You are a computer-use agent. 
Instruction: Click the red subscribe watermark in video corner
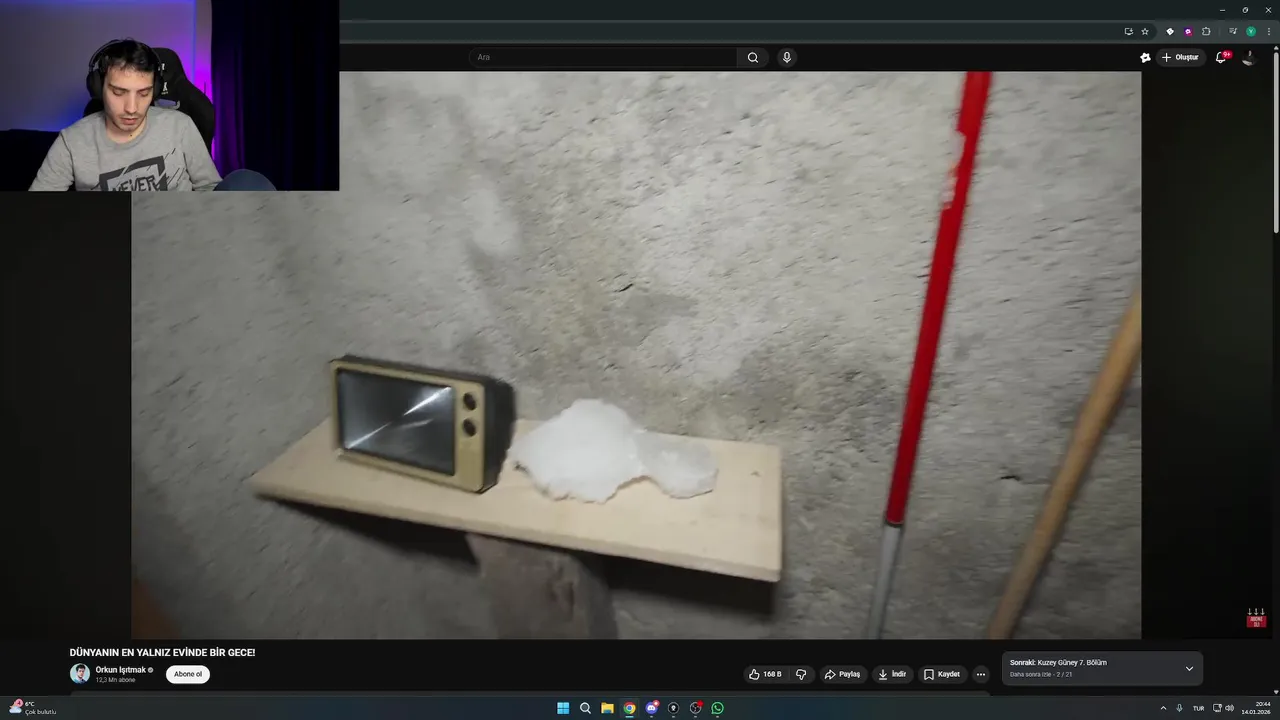click(x=1256, y=618)
